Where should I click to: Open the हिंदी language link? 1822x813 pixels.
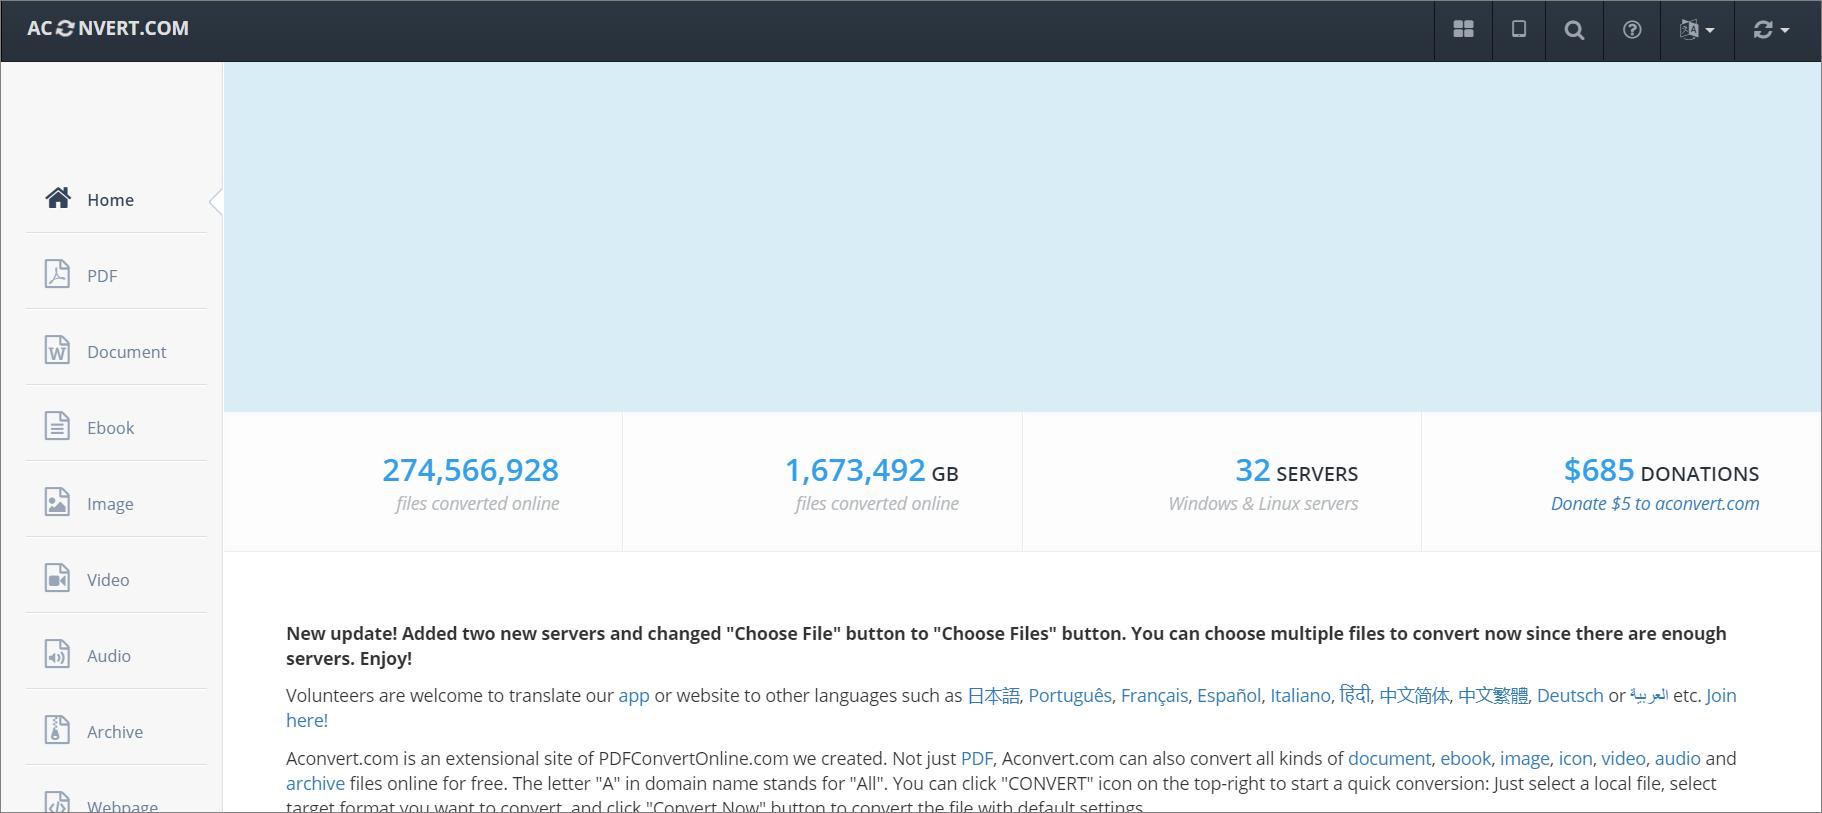[x=1355, y=695]
